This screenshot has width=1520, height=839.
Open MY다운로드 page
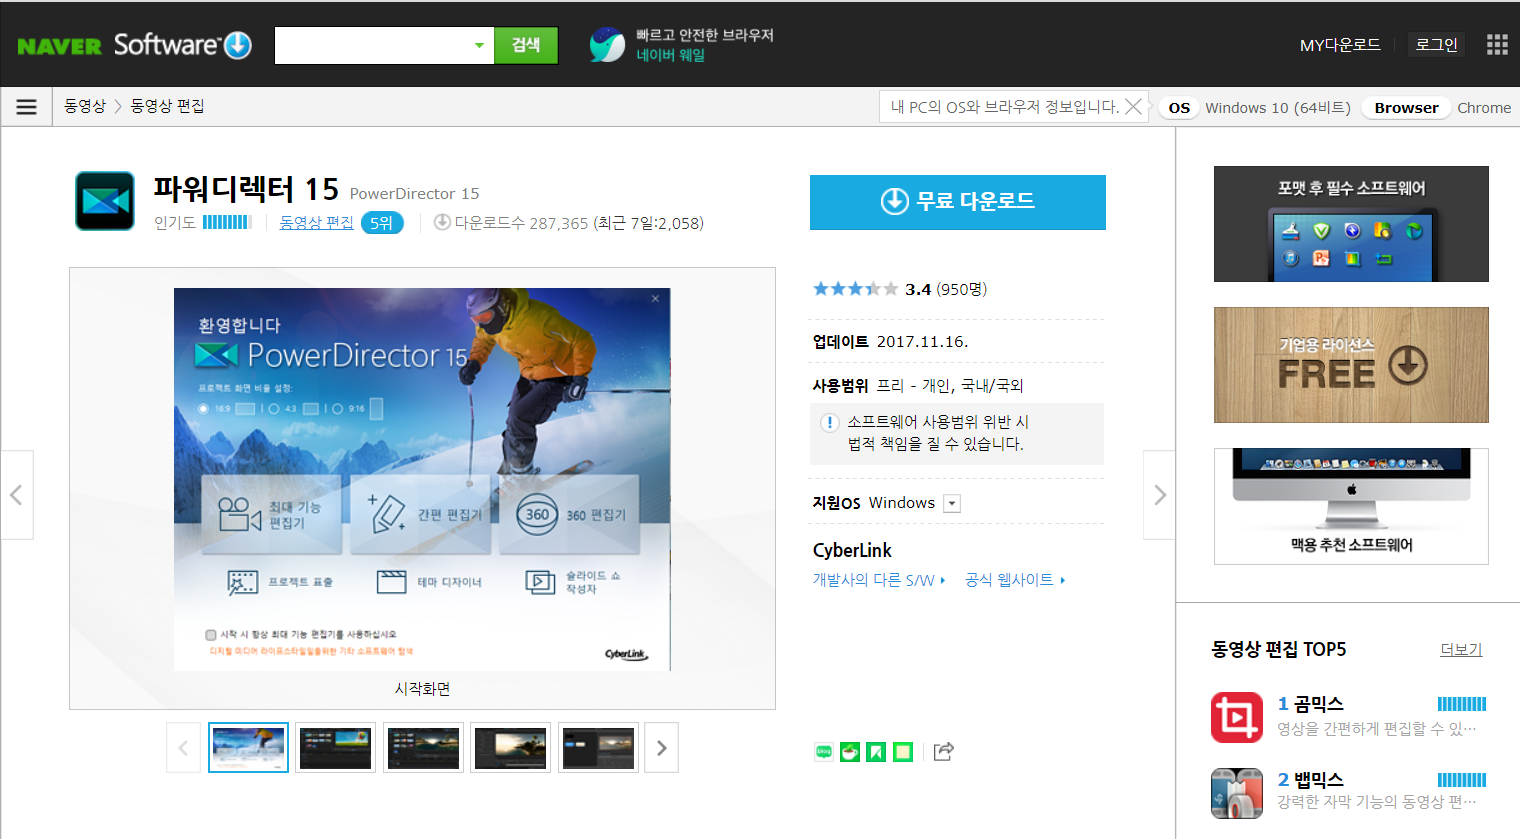1340,45
